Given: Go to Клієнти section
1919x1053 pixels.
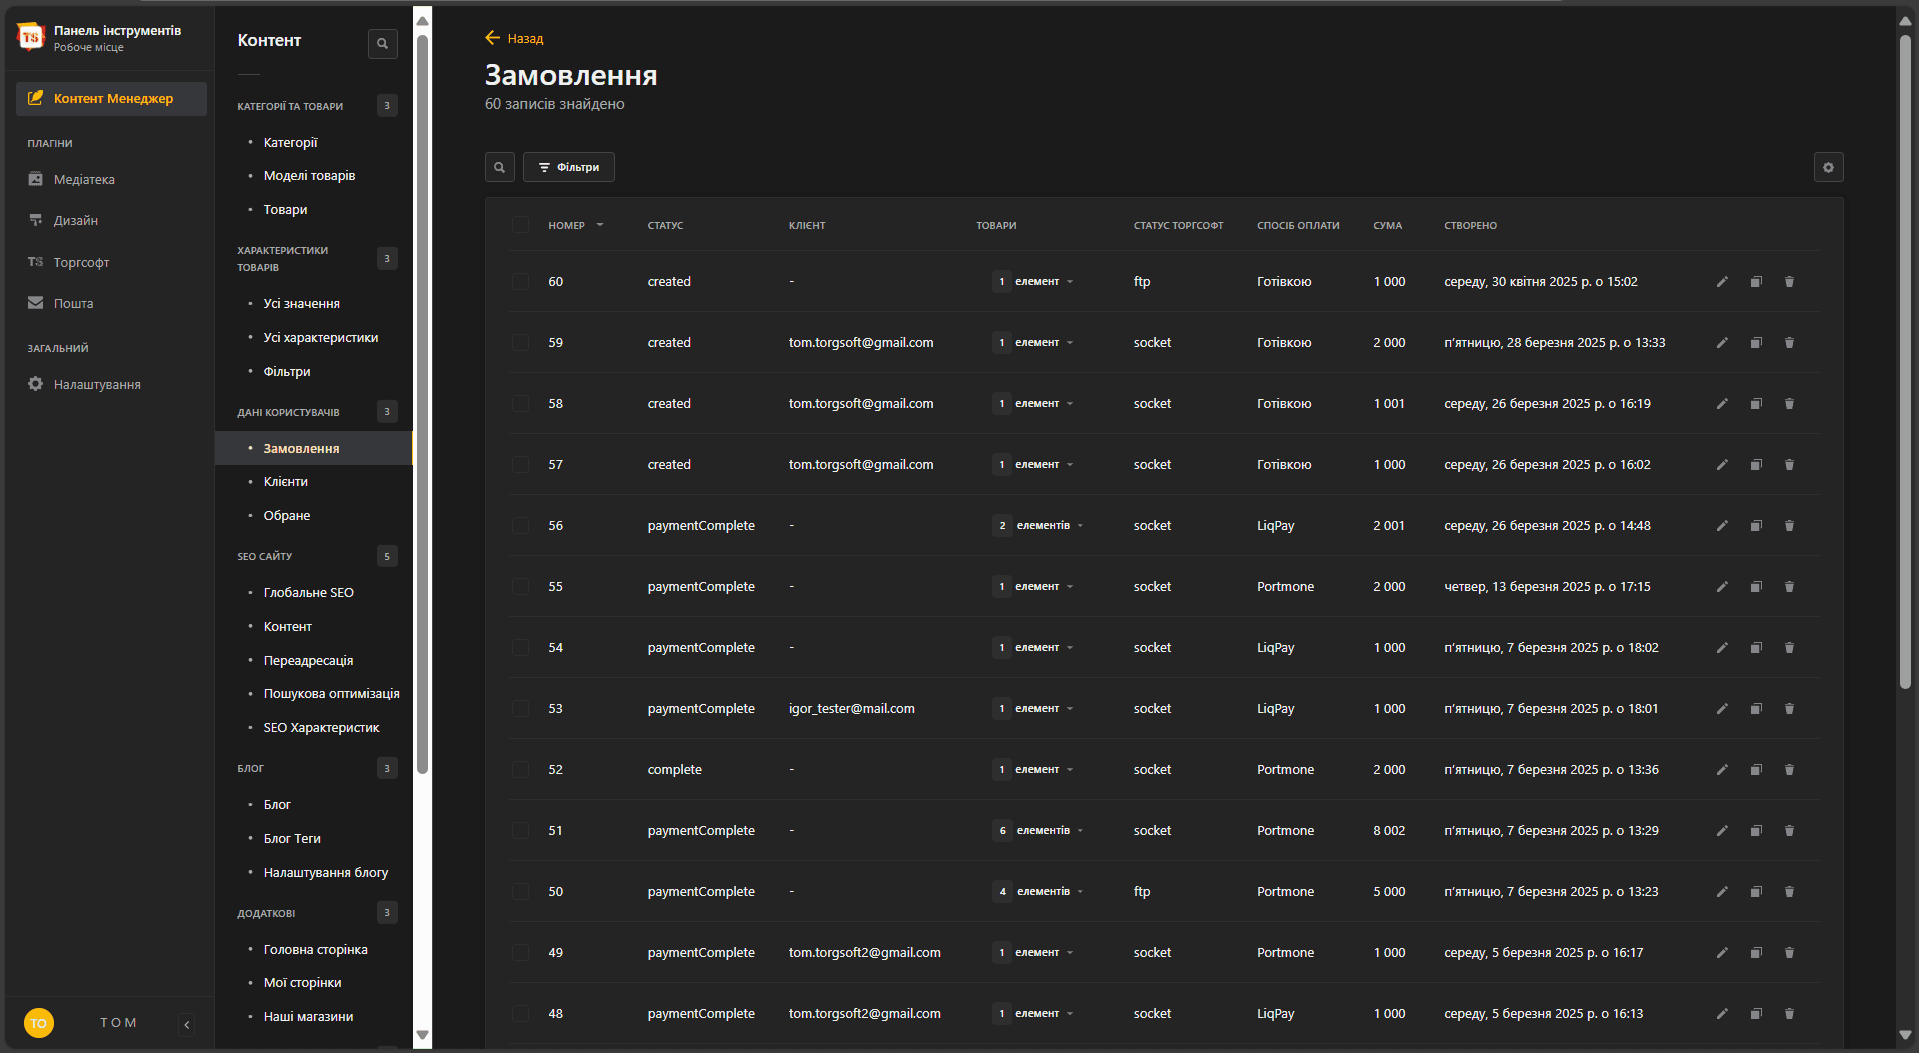Looking at the screenshot, I should tap(285, 482).
